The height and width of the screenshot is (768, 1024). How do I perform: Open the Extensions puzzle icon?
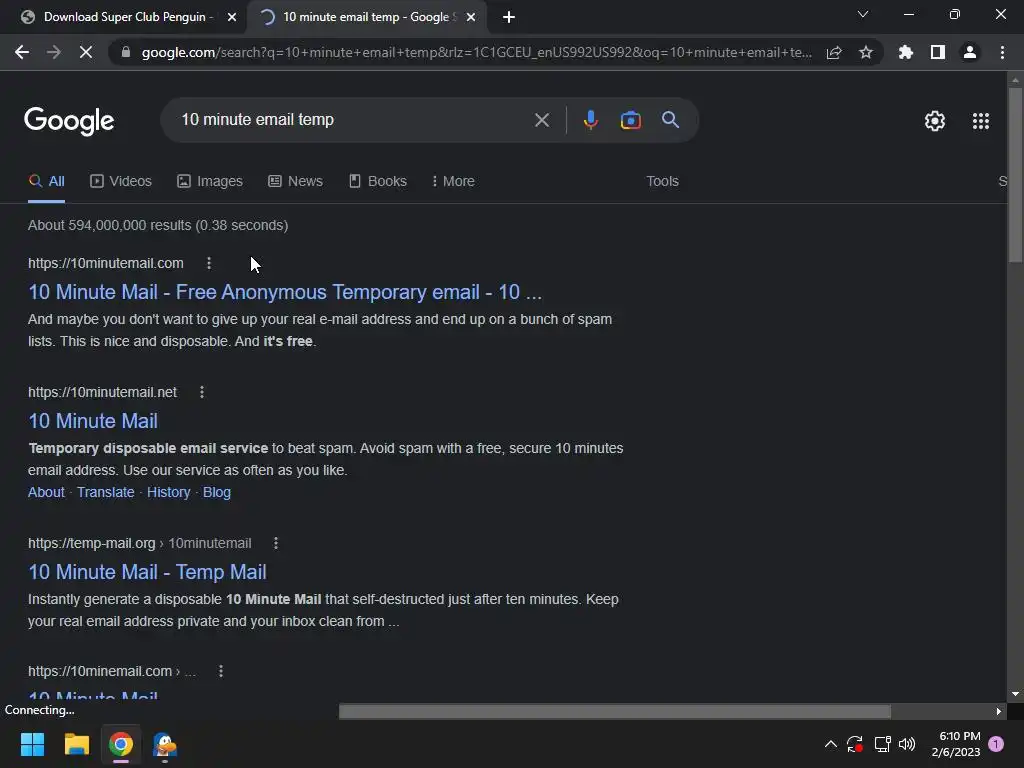pyautogui.click(x=906, y=52)
